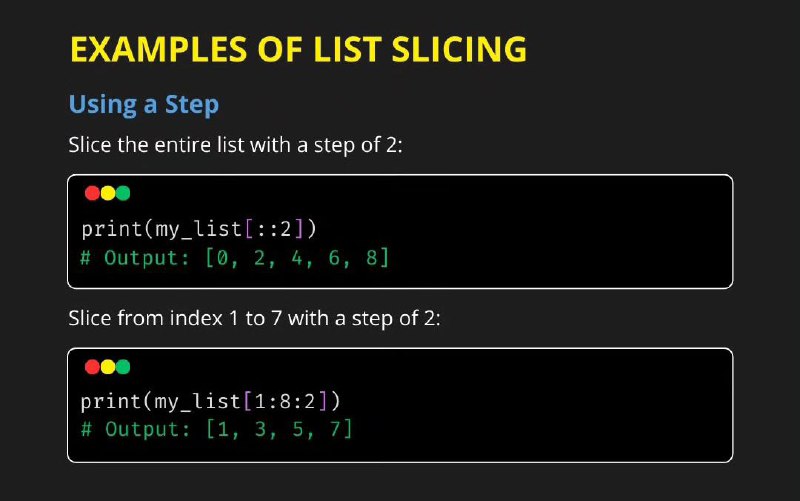Click the 'Using a Step' subheading

coord(144,105)
